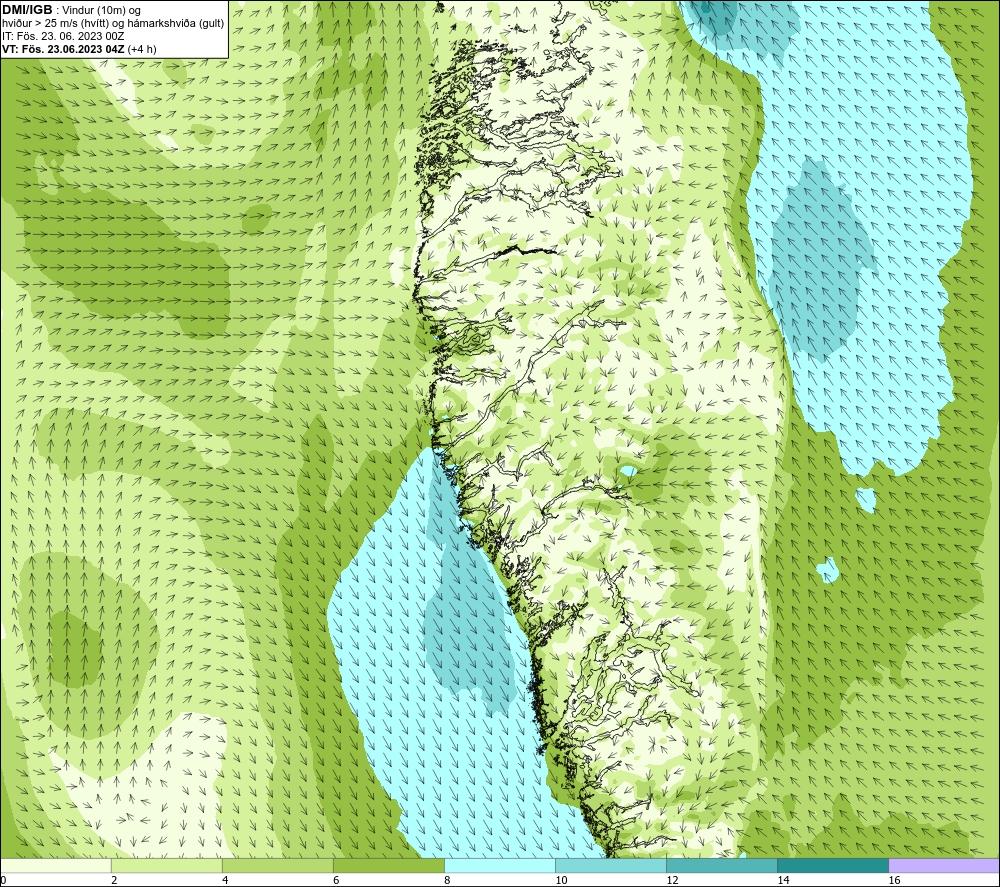The image size is (1000, 887).
Task: Click the 2-4 m/s light green swatch
Action: pyautogui.click(x=167, y=865)
